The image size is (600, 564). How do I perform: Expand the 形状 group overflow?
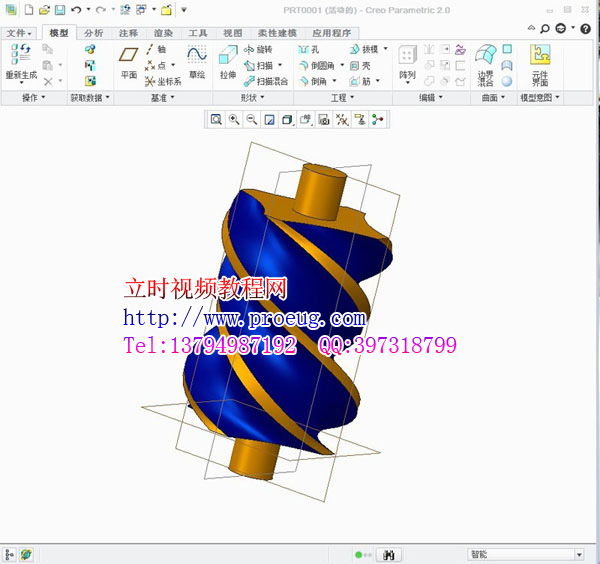coord(252,98)
